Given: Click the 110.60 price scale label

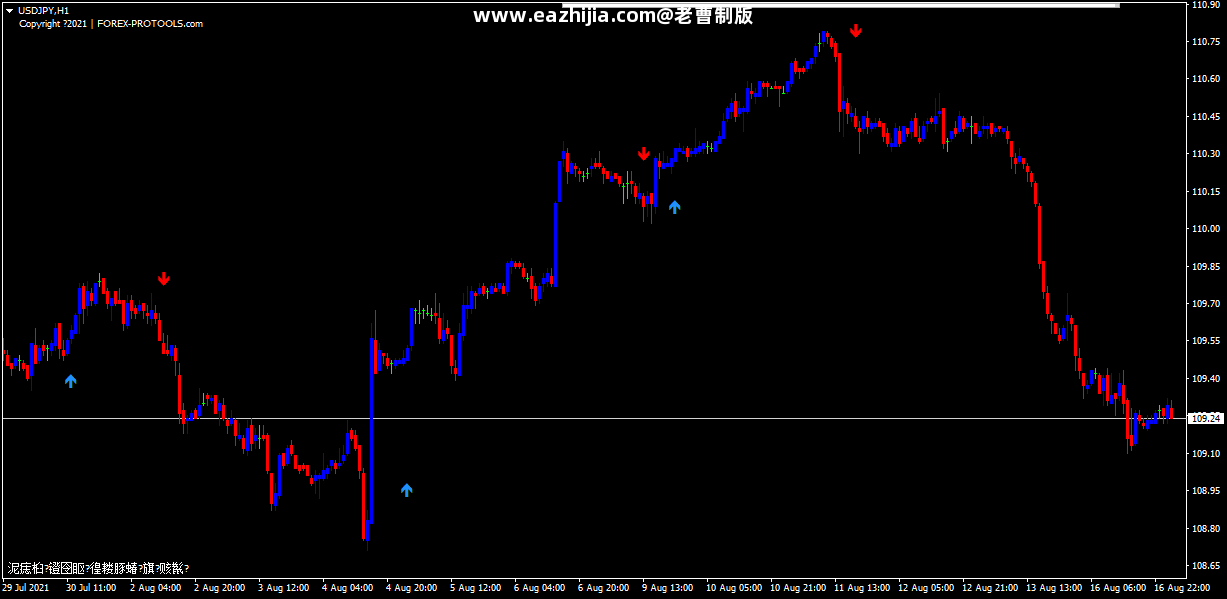Looking at the screenshot, I should pyautogui.click(x=1206, y=79).
